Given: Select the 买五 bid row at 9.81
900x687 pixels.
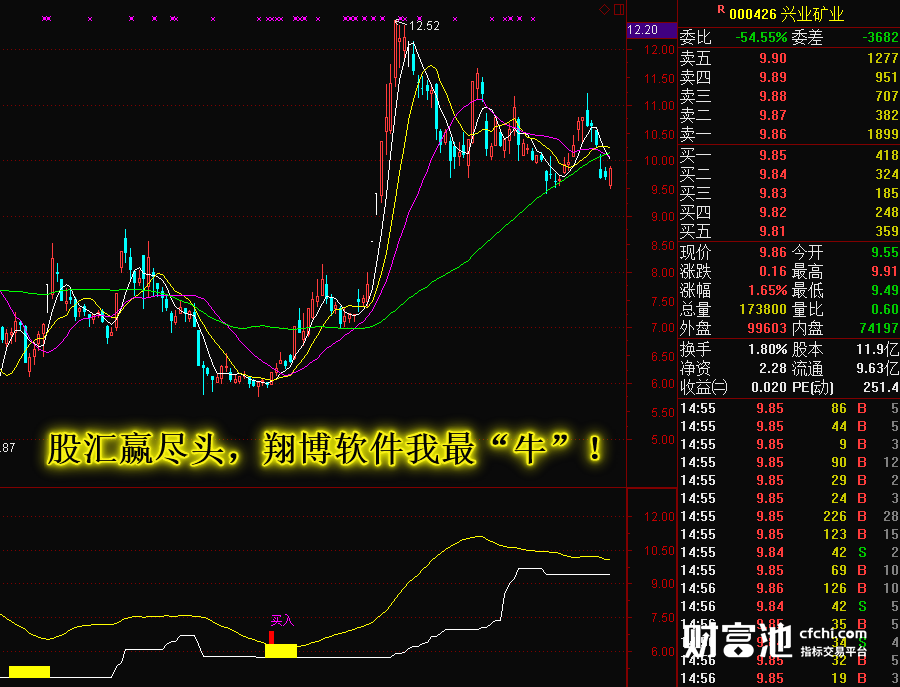Looking at the screenshot, I should point(789,231).
